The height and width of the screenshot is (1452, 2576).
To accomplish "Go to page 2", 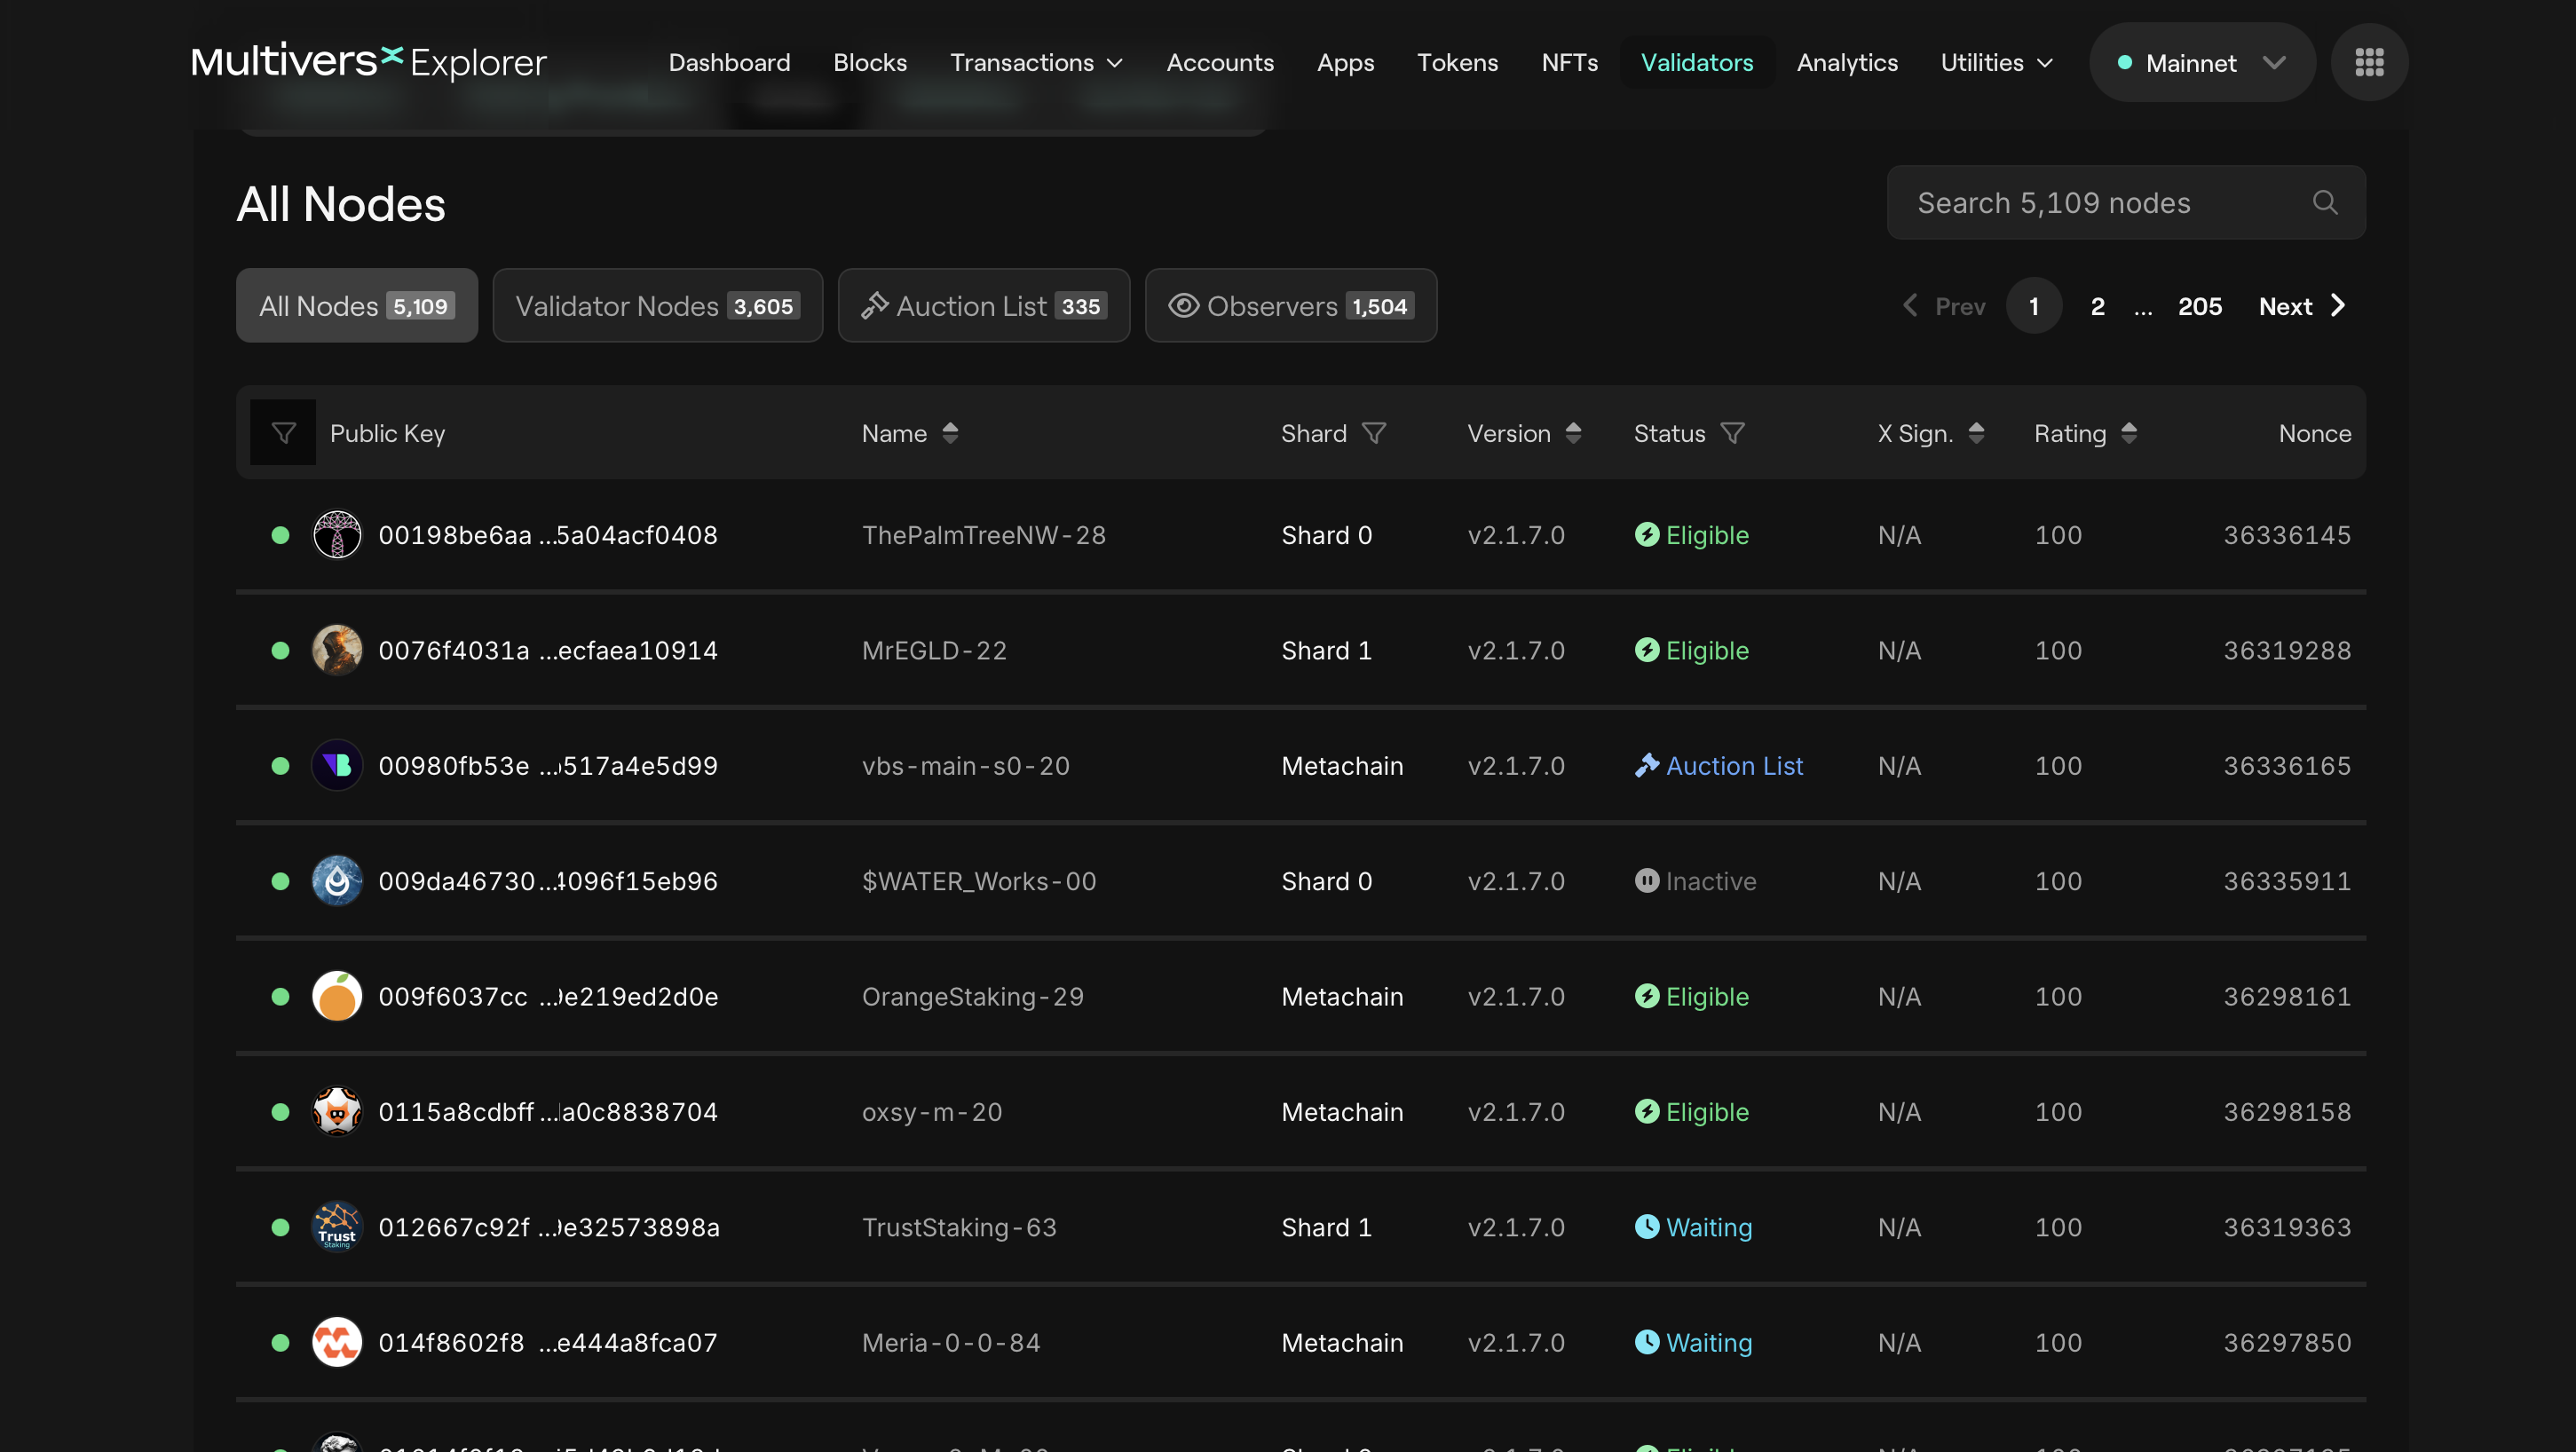I will (x=2097, y=306).
